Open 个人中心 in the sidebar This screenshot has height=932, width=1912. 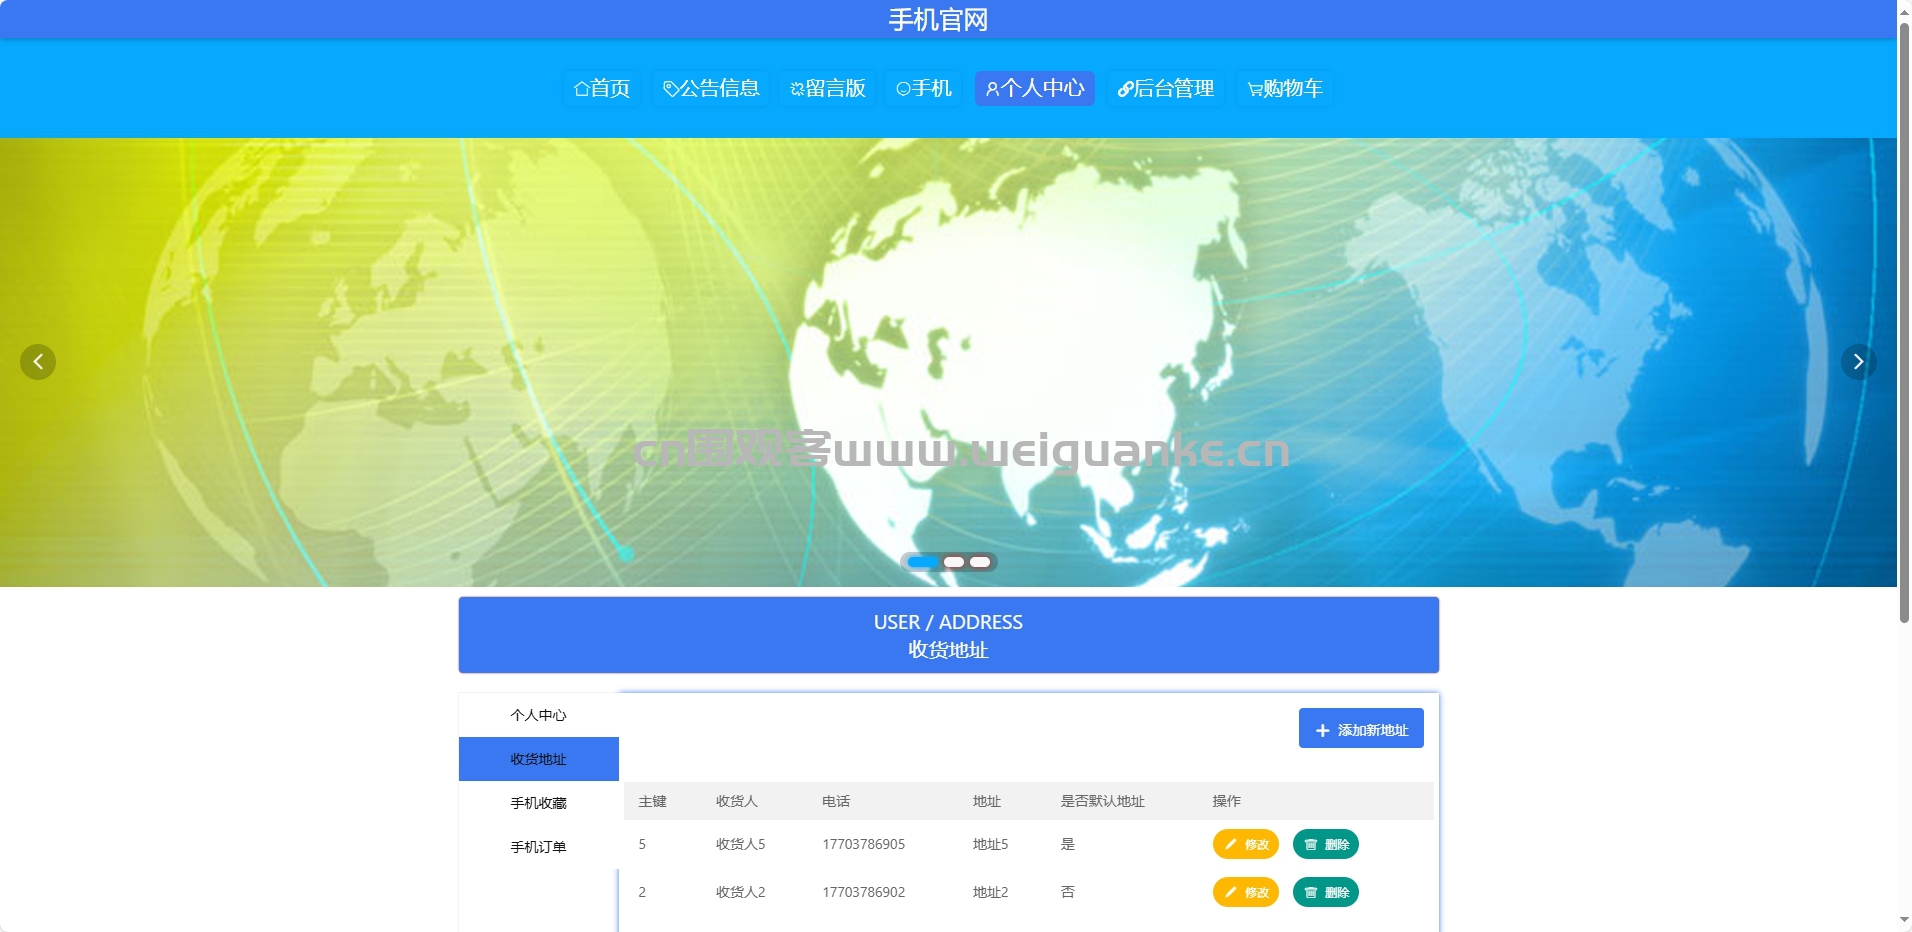click(539, 715)
